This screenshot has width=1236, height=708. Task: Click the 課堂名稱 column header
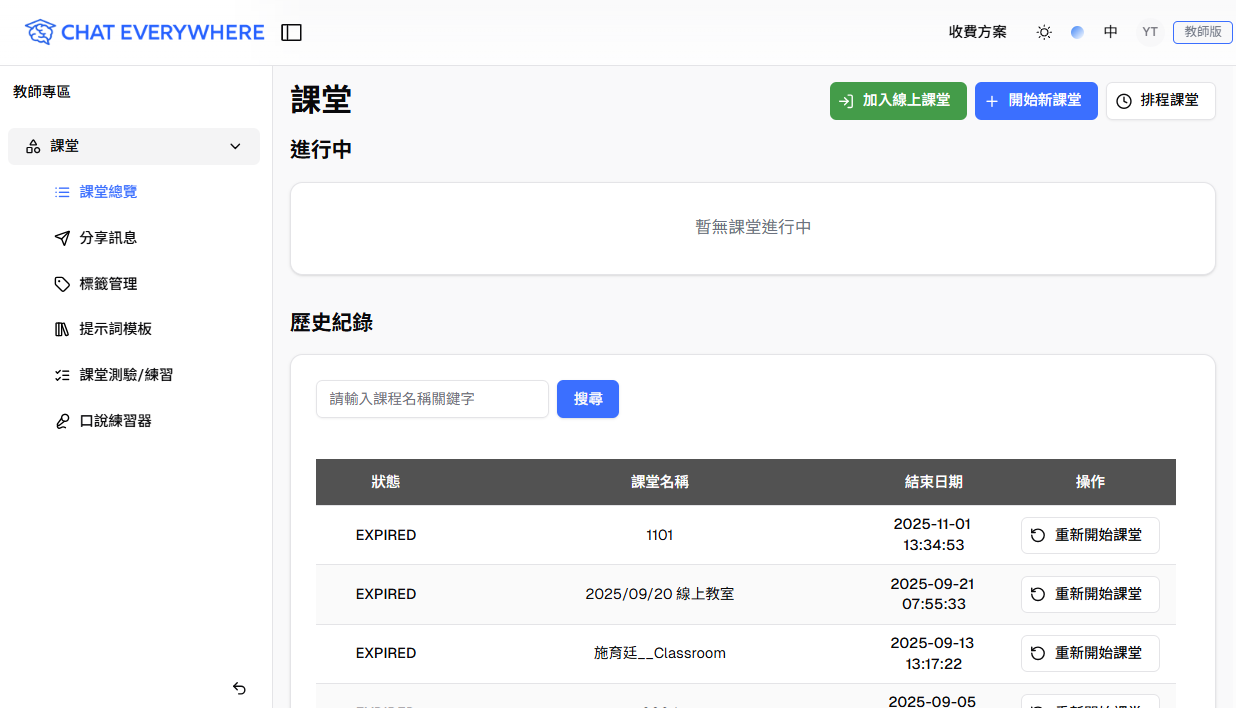pyautogui.click(x=660, y=482)
